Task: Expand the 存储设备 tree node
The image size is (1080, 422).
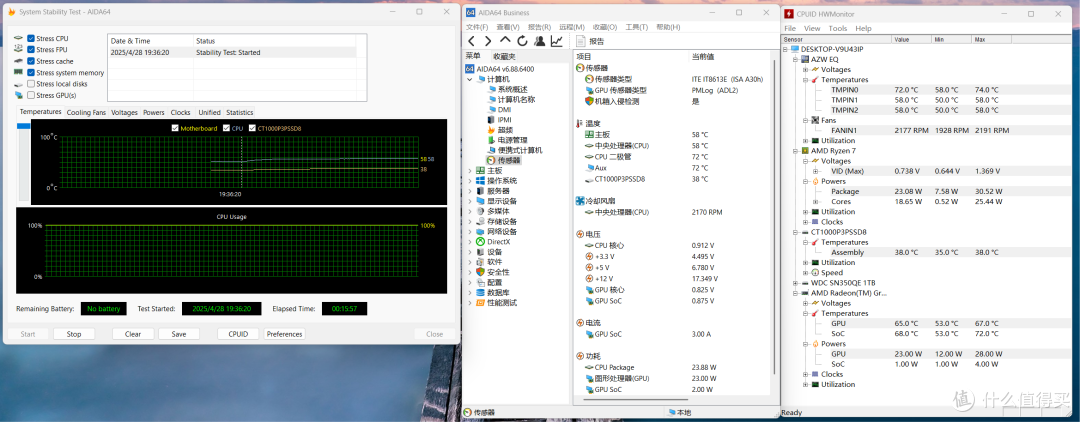Action: pos(470,222)
